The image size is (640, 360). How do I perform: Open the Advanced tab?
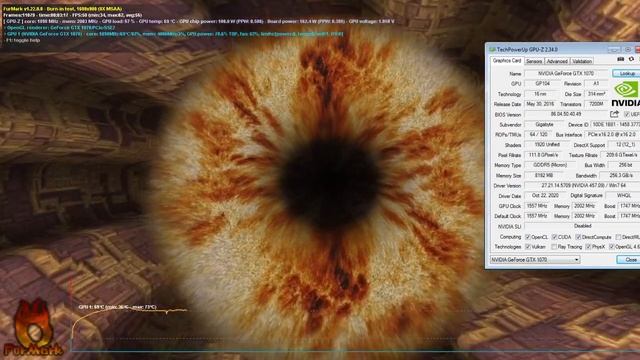[557, 61]
